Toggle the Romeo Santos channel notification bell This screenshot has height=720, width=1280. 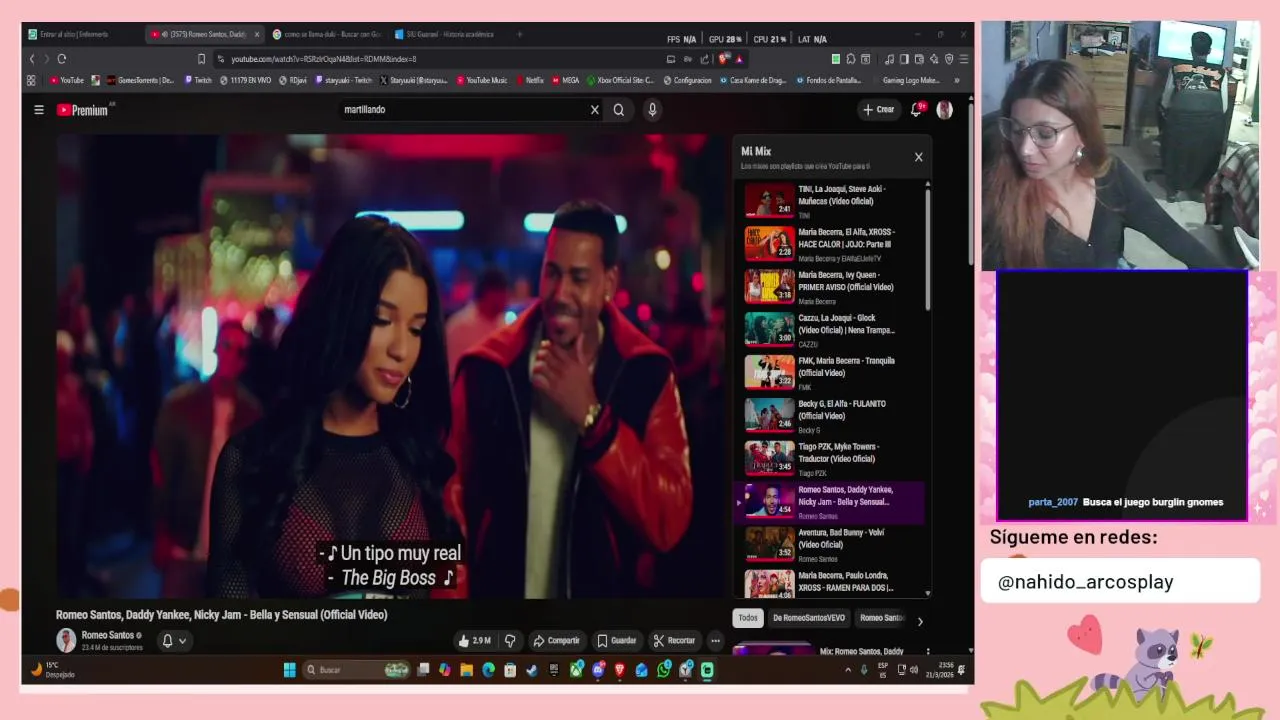(174, 641)
